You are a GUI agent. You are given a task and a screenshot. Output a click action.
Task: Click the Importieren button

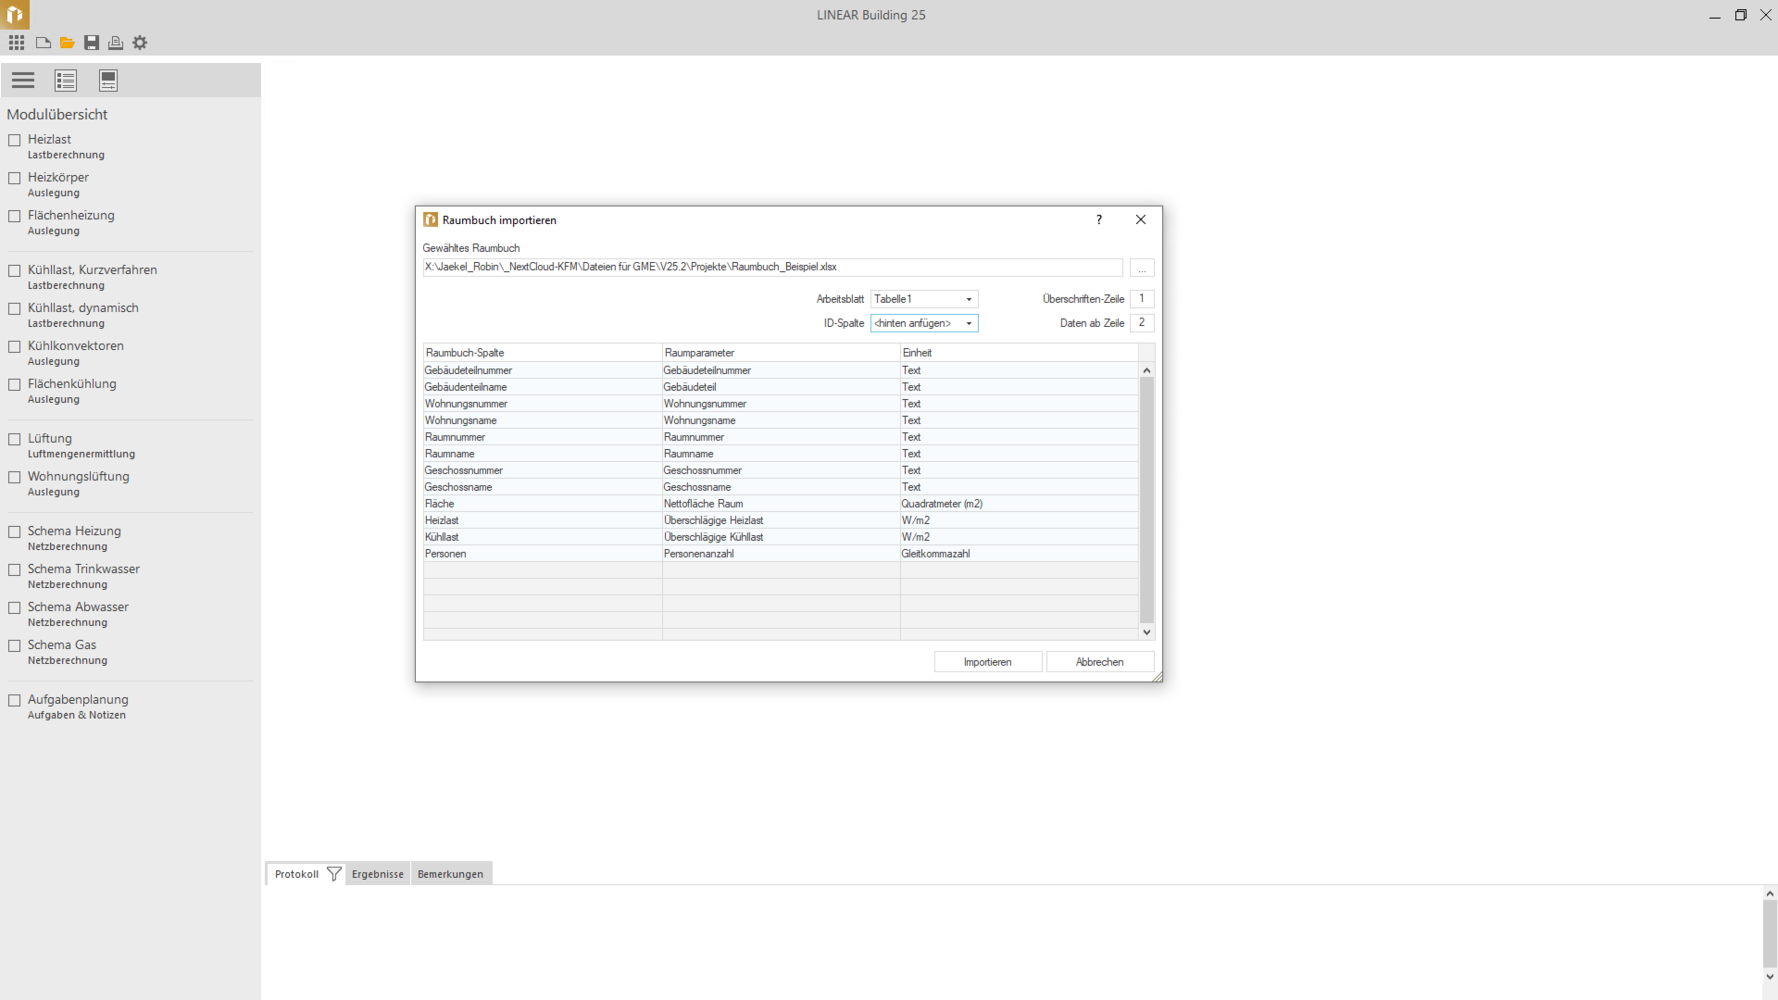pos(987,662)
